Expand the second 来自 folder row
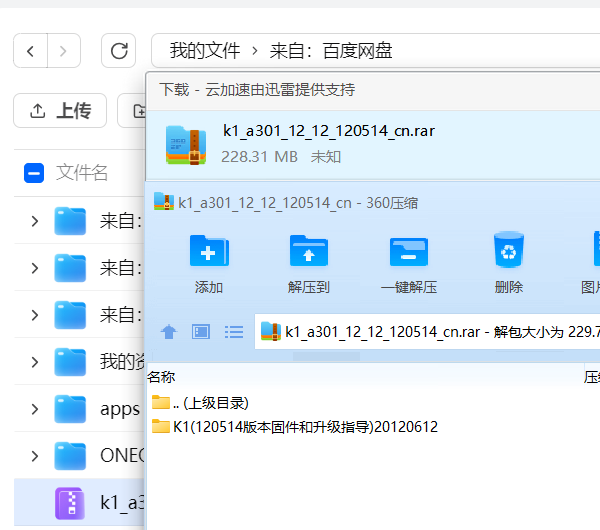600x530 pixels. click(x=35, y=268)
